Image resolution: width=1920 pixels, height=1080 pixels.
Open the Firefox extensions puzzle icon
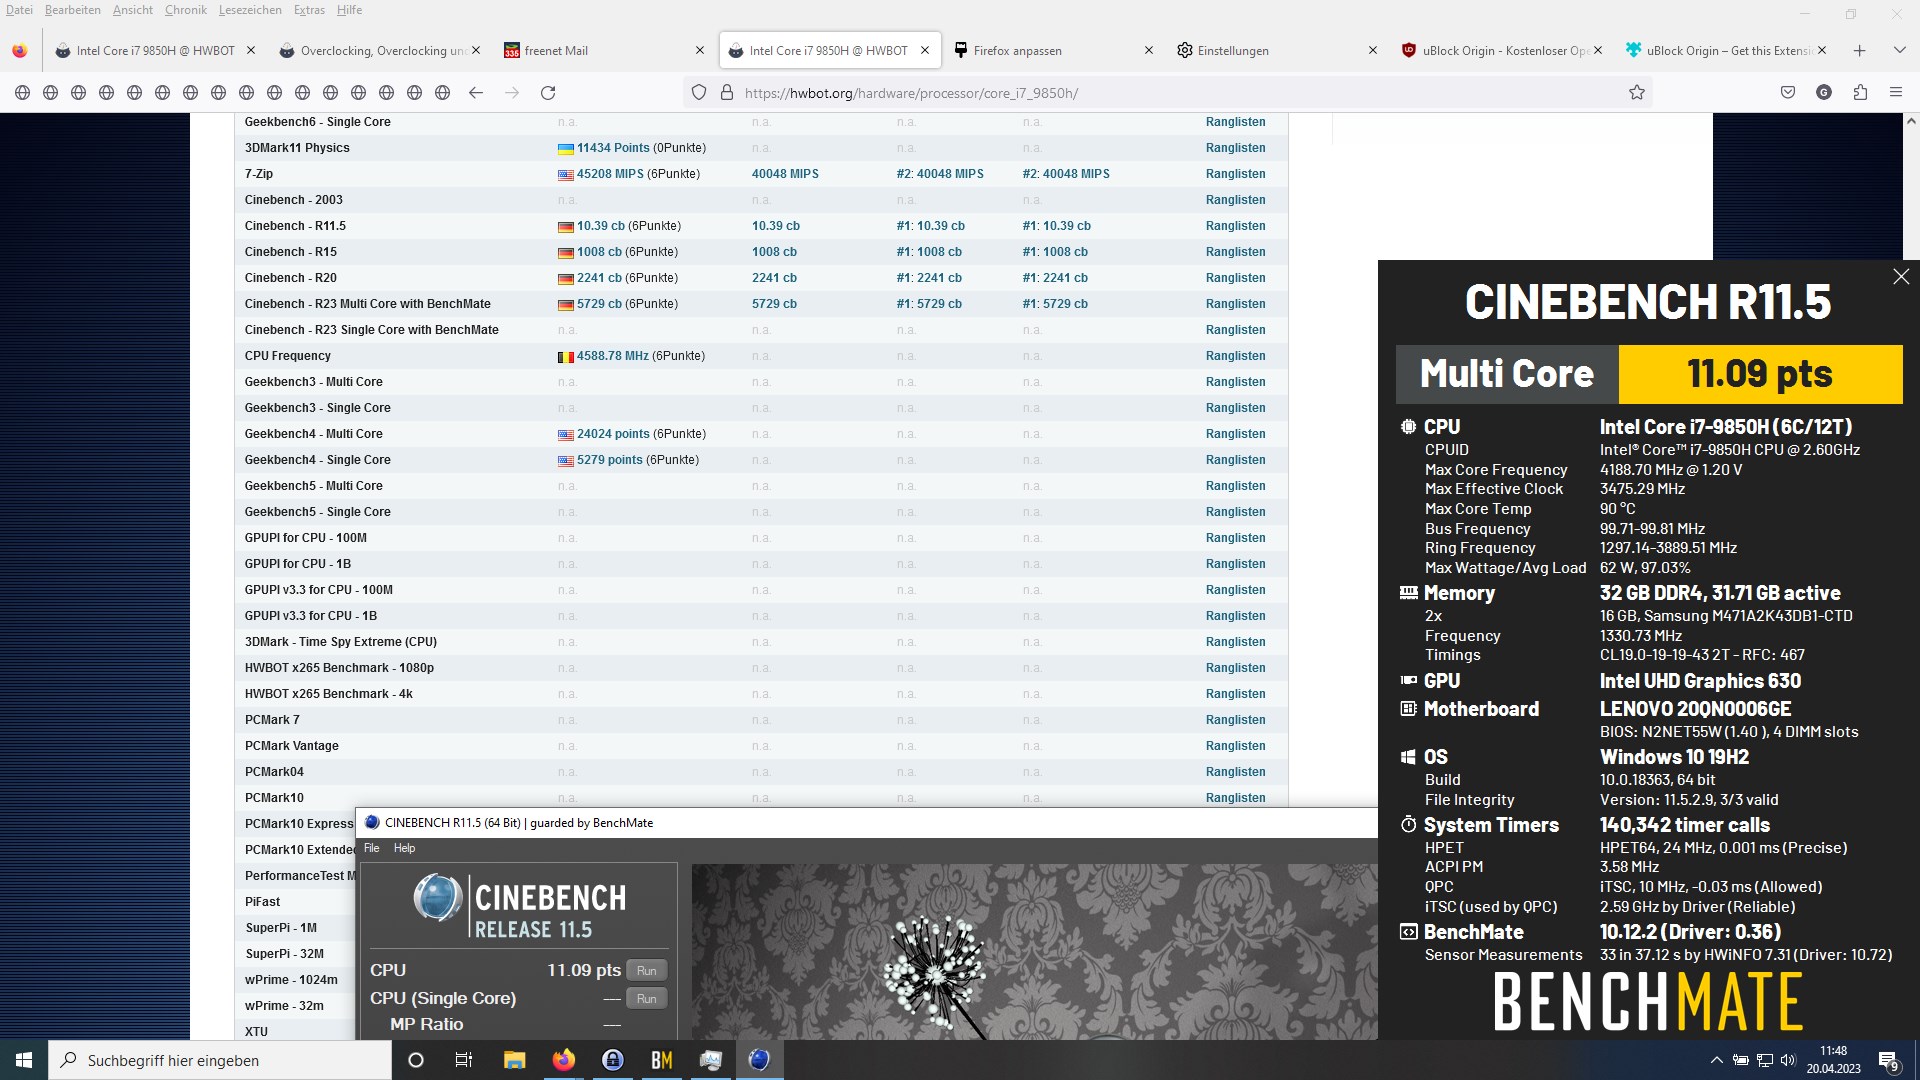[1860, 93]
